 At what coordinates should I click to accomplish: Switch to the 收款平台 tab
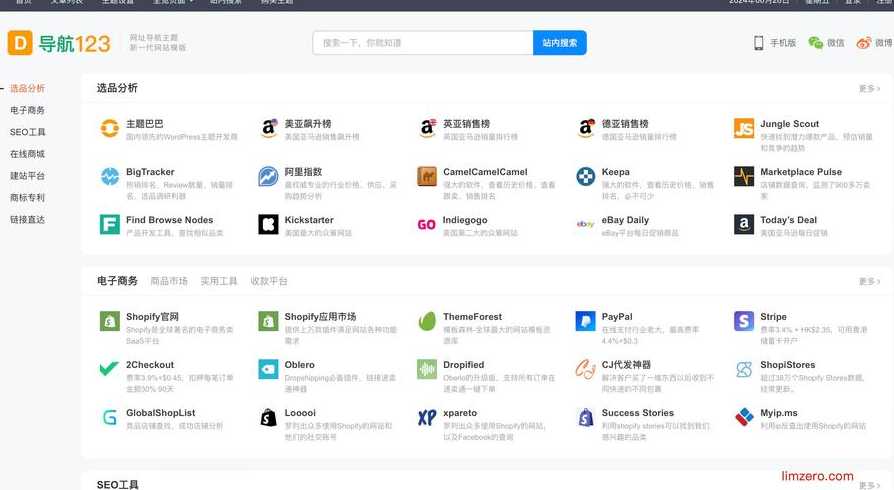pos(269,281)
